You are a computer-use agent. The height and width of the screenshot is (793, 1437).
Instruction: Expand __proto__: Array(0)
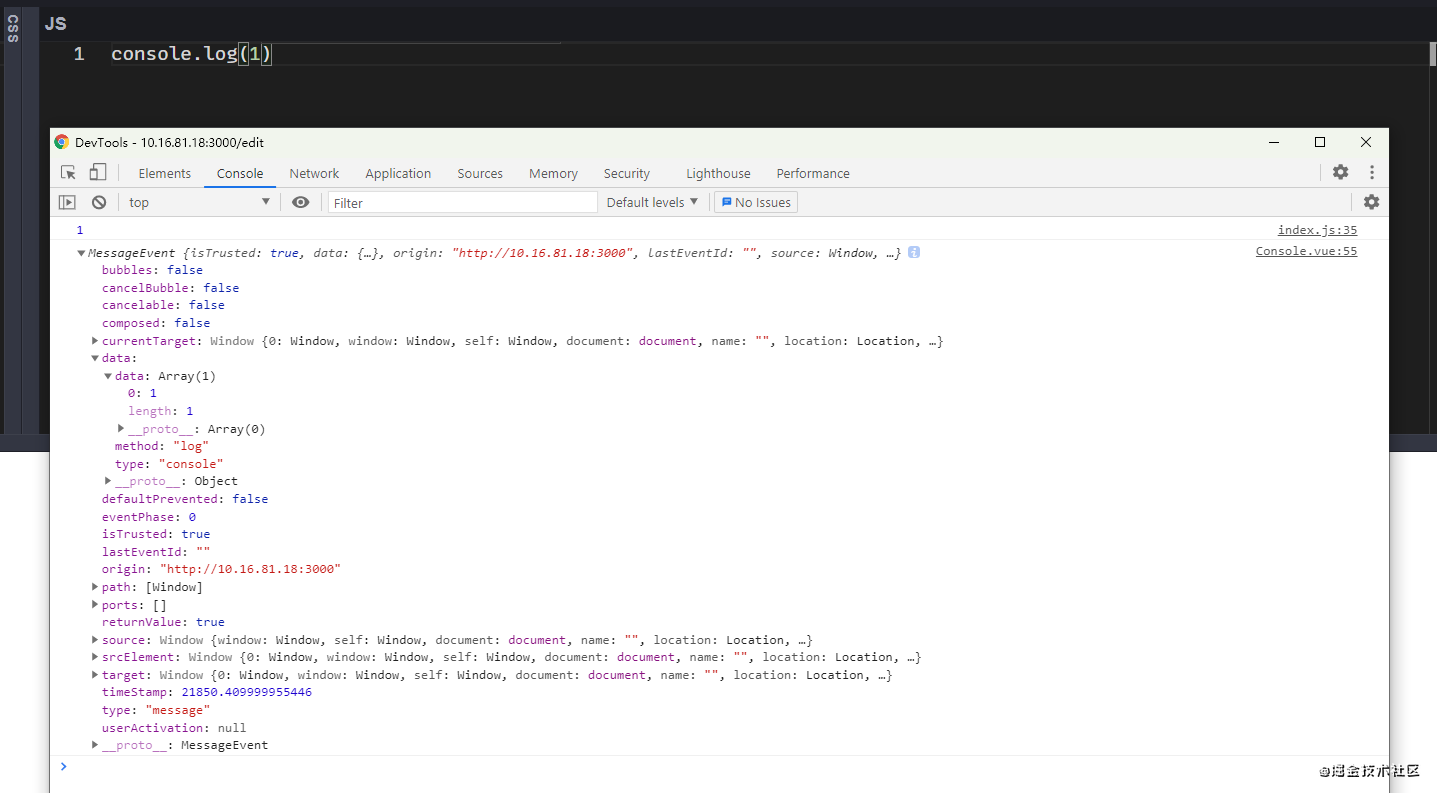pyautogui.click(x=121, y=428)
